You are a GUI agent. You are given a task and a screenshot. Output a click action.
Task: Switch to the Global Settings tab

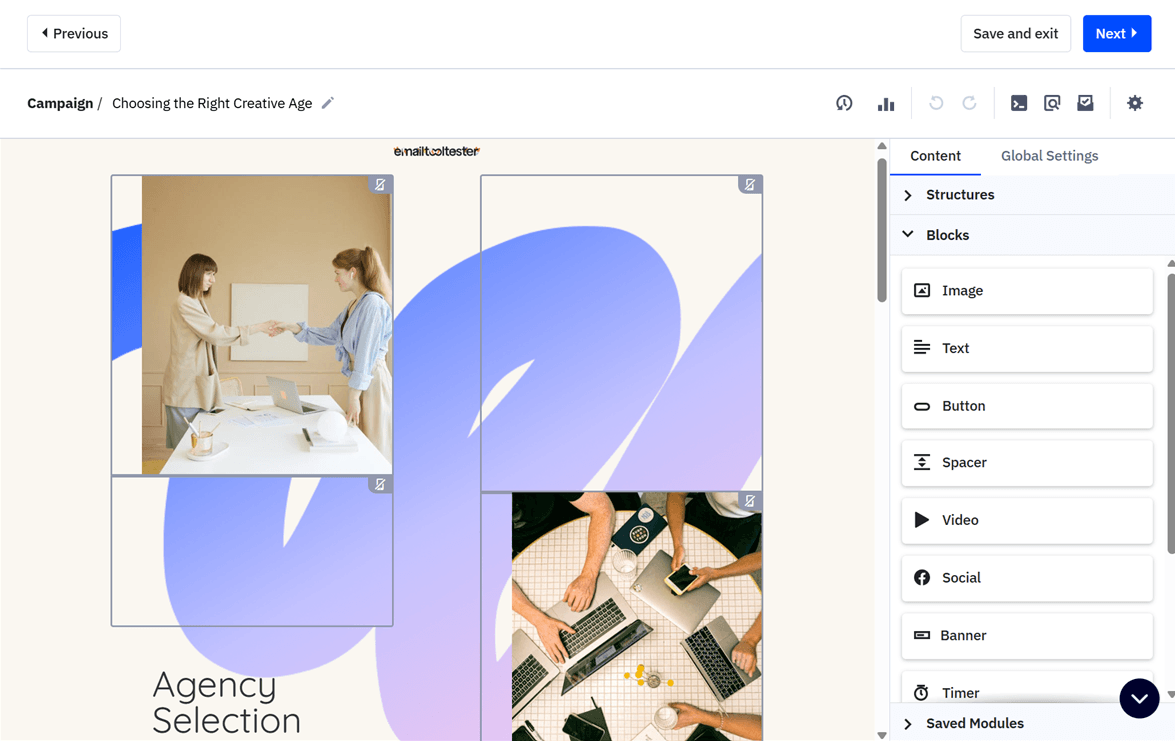pyautogui.click(x=1049, y=156)
